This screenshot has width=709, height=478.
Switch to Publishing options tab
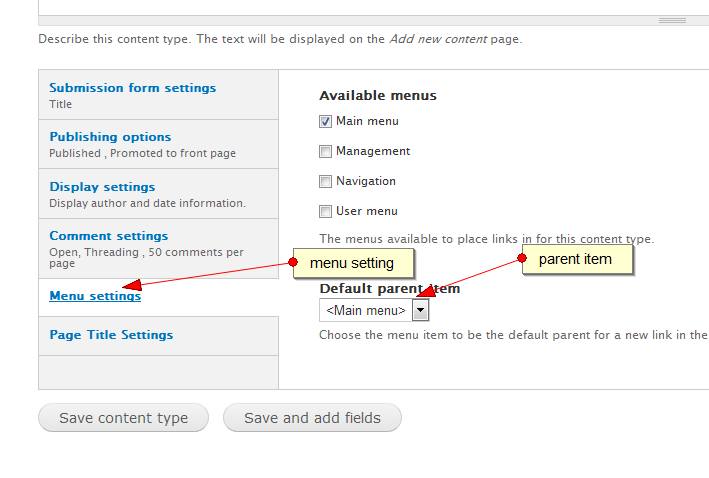click(110, 137)
